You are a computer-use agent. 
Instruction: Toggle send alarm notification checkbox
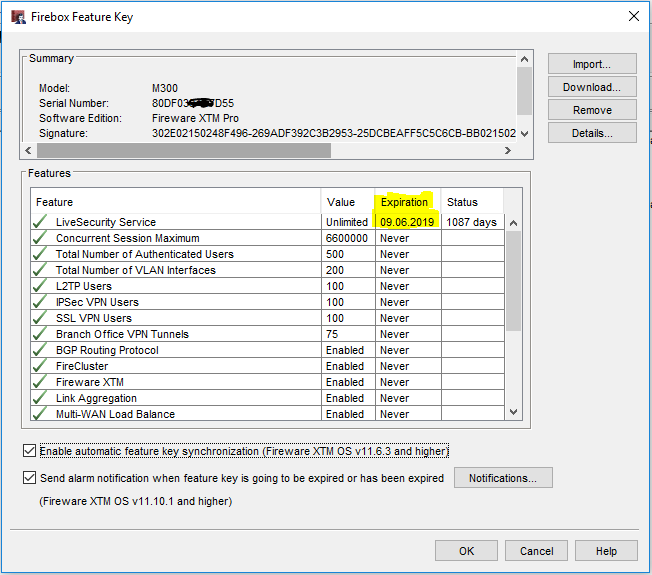click(30, 478)
